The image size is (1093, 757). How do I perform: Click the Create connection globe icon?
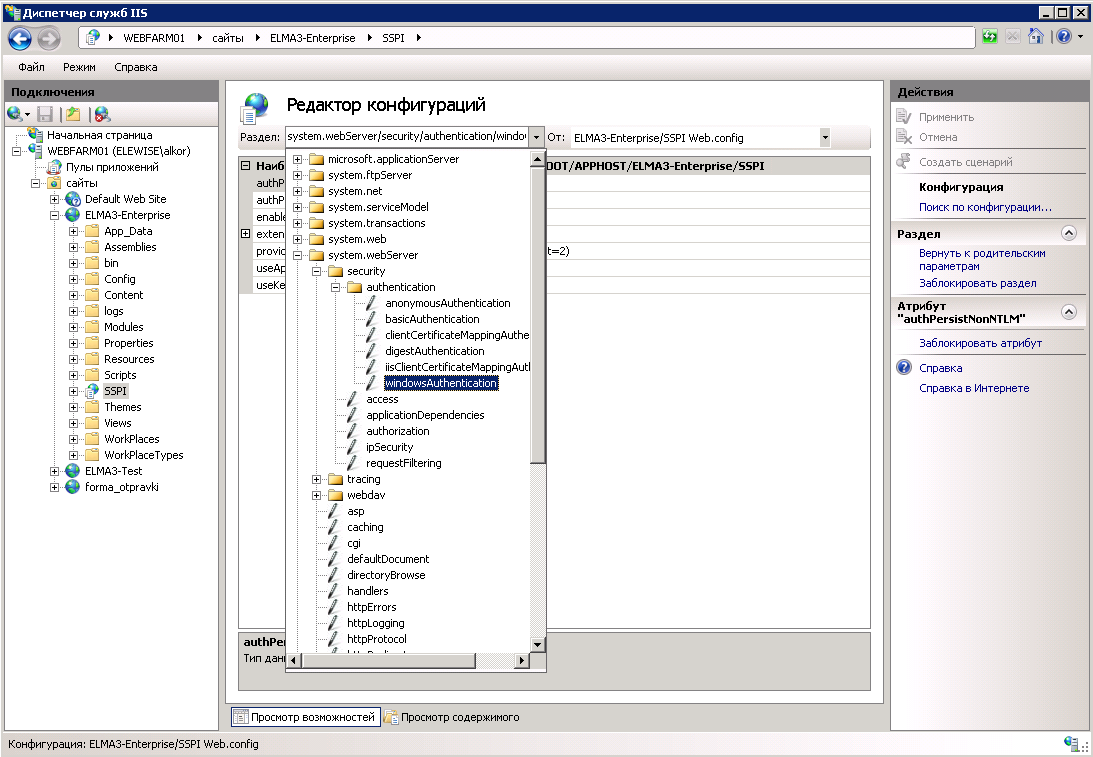coord(15,114)
